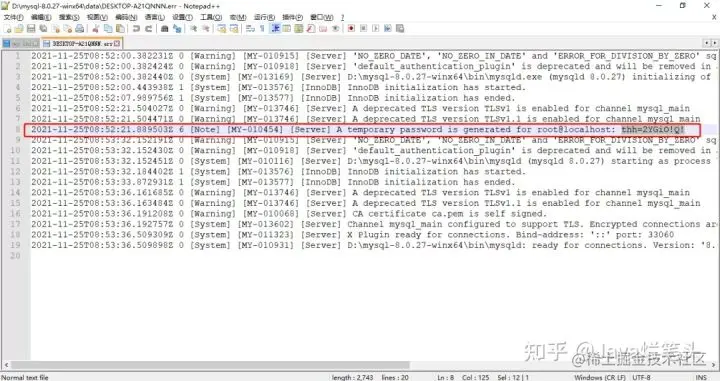The image size is (720, 381).
Task: Open the Document Map panel icon
Action: click(299, 28)
